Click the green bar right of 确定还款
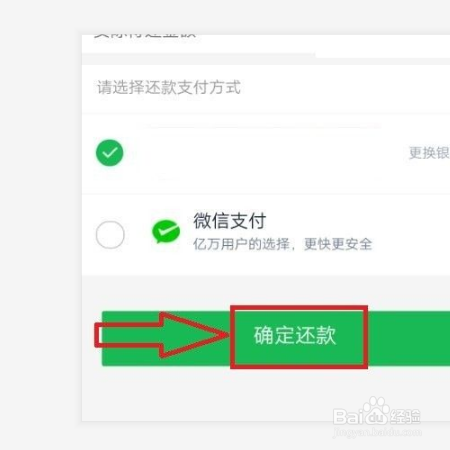 [x=409, y=338]
